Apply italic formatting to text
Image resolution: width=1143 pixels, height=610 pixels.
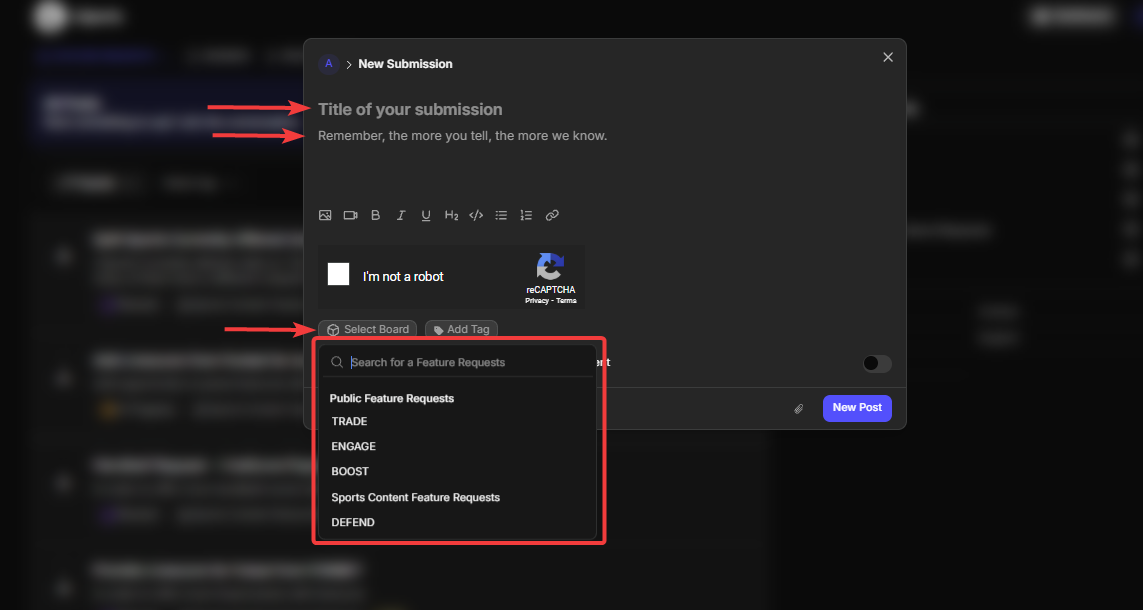(x=401, y=215)
